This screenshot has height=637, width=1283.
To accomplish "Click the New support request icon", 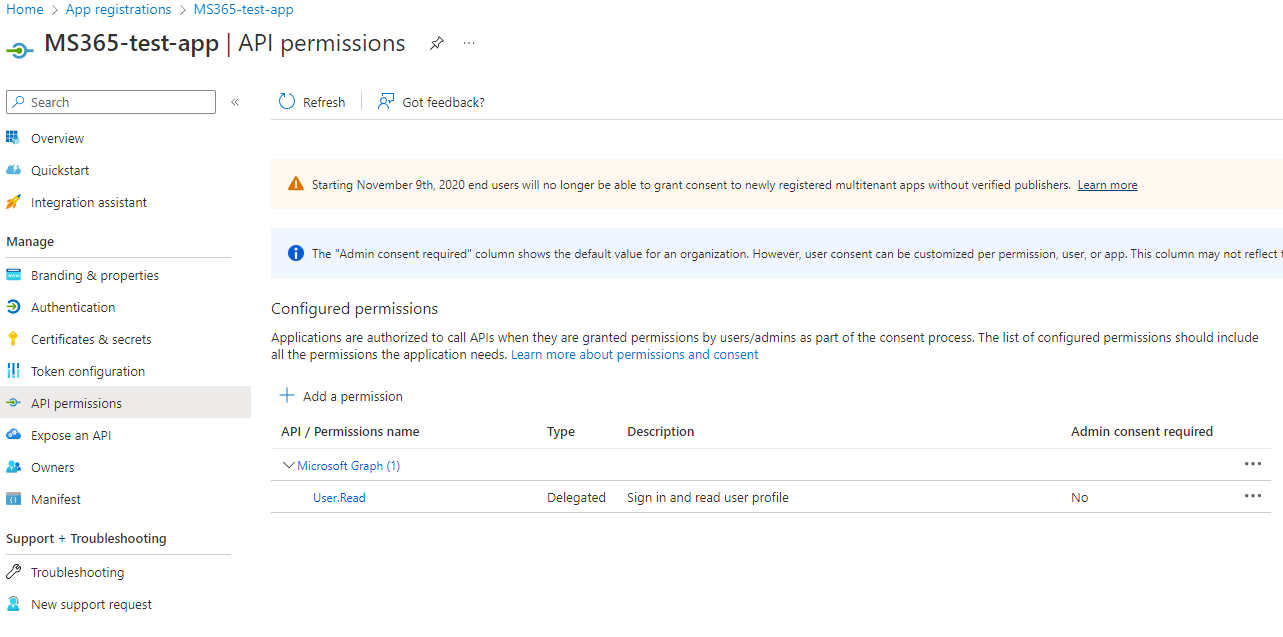I will pos(13,604).
